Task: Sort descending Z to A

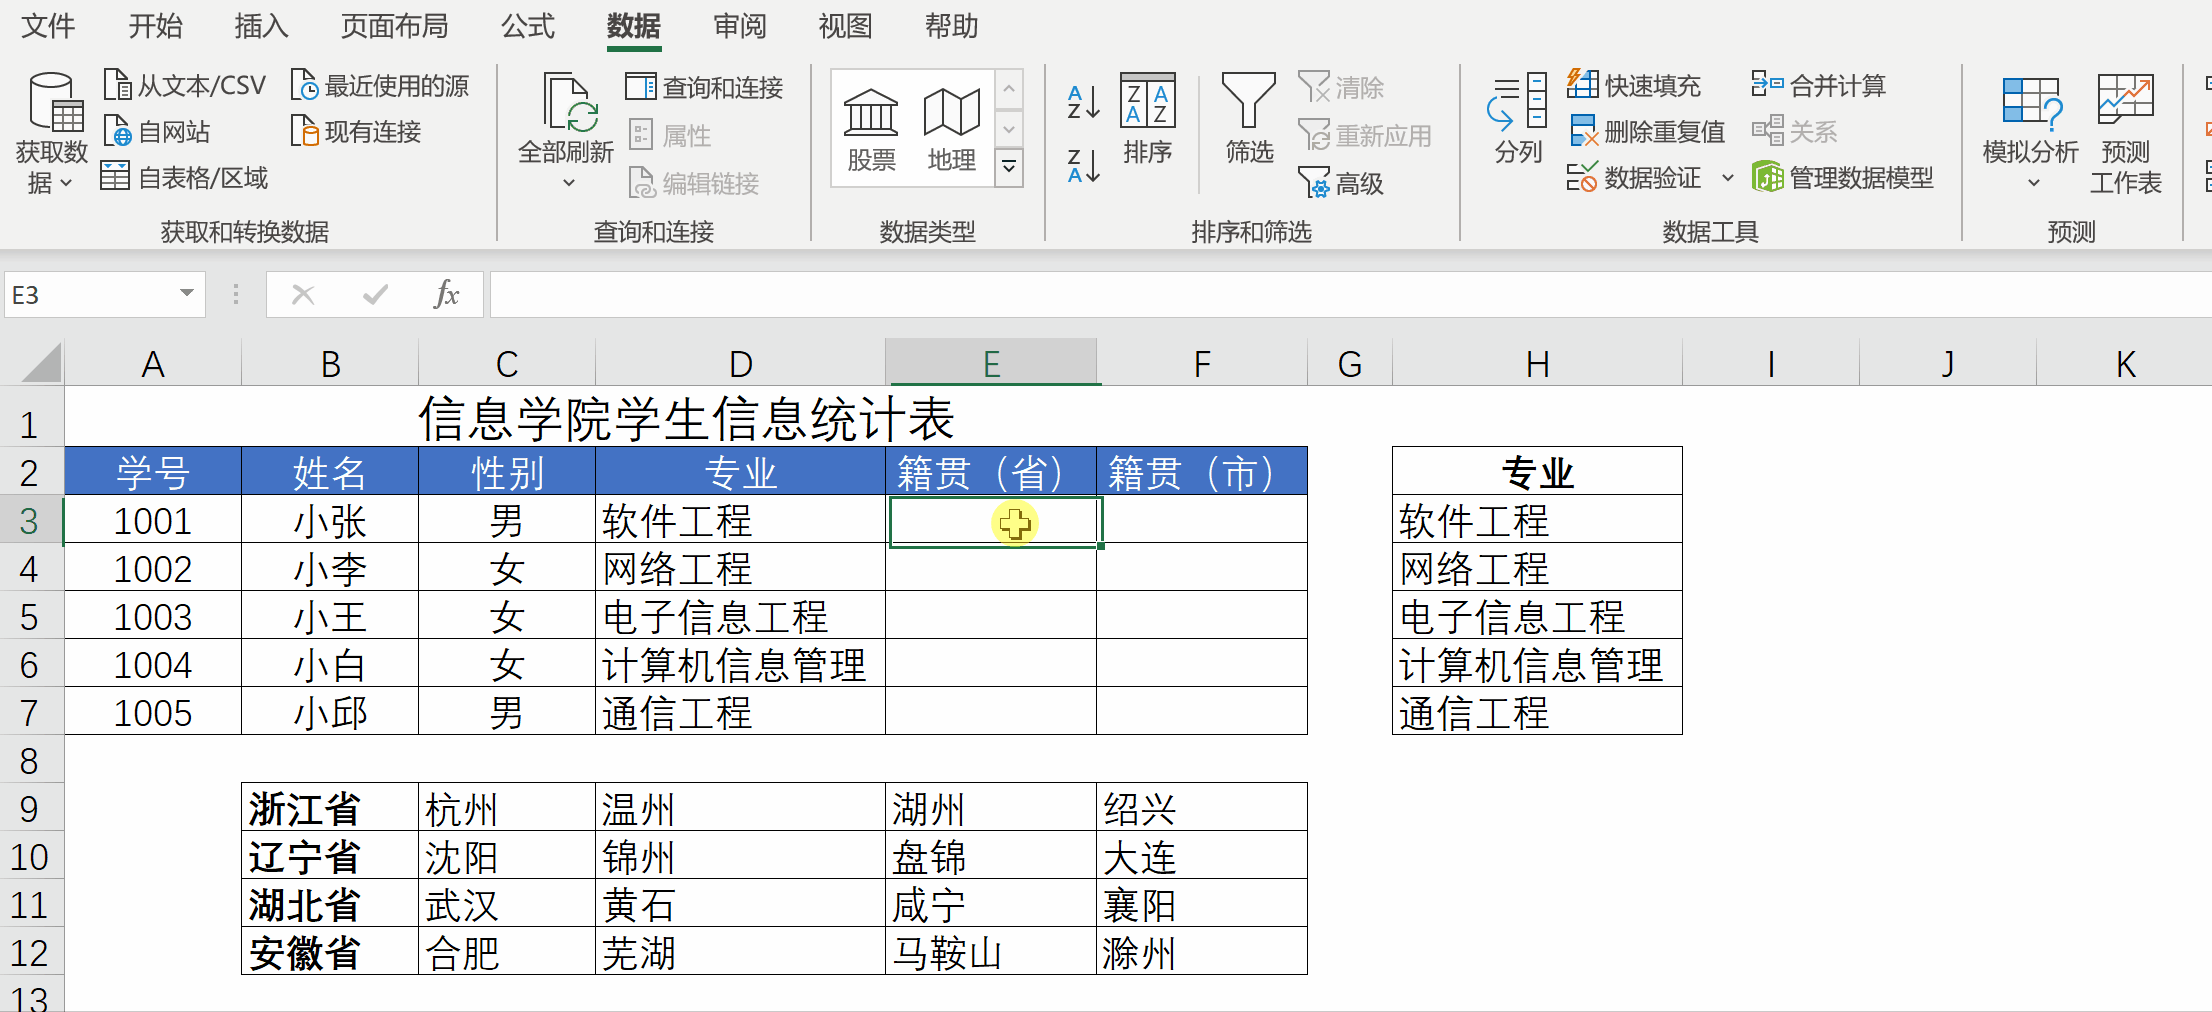Action: click(1083, 166)
